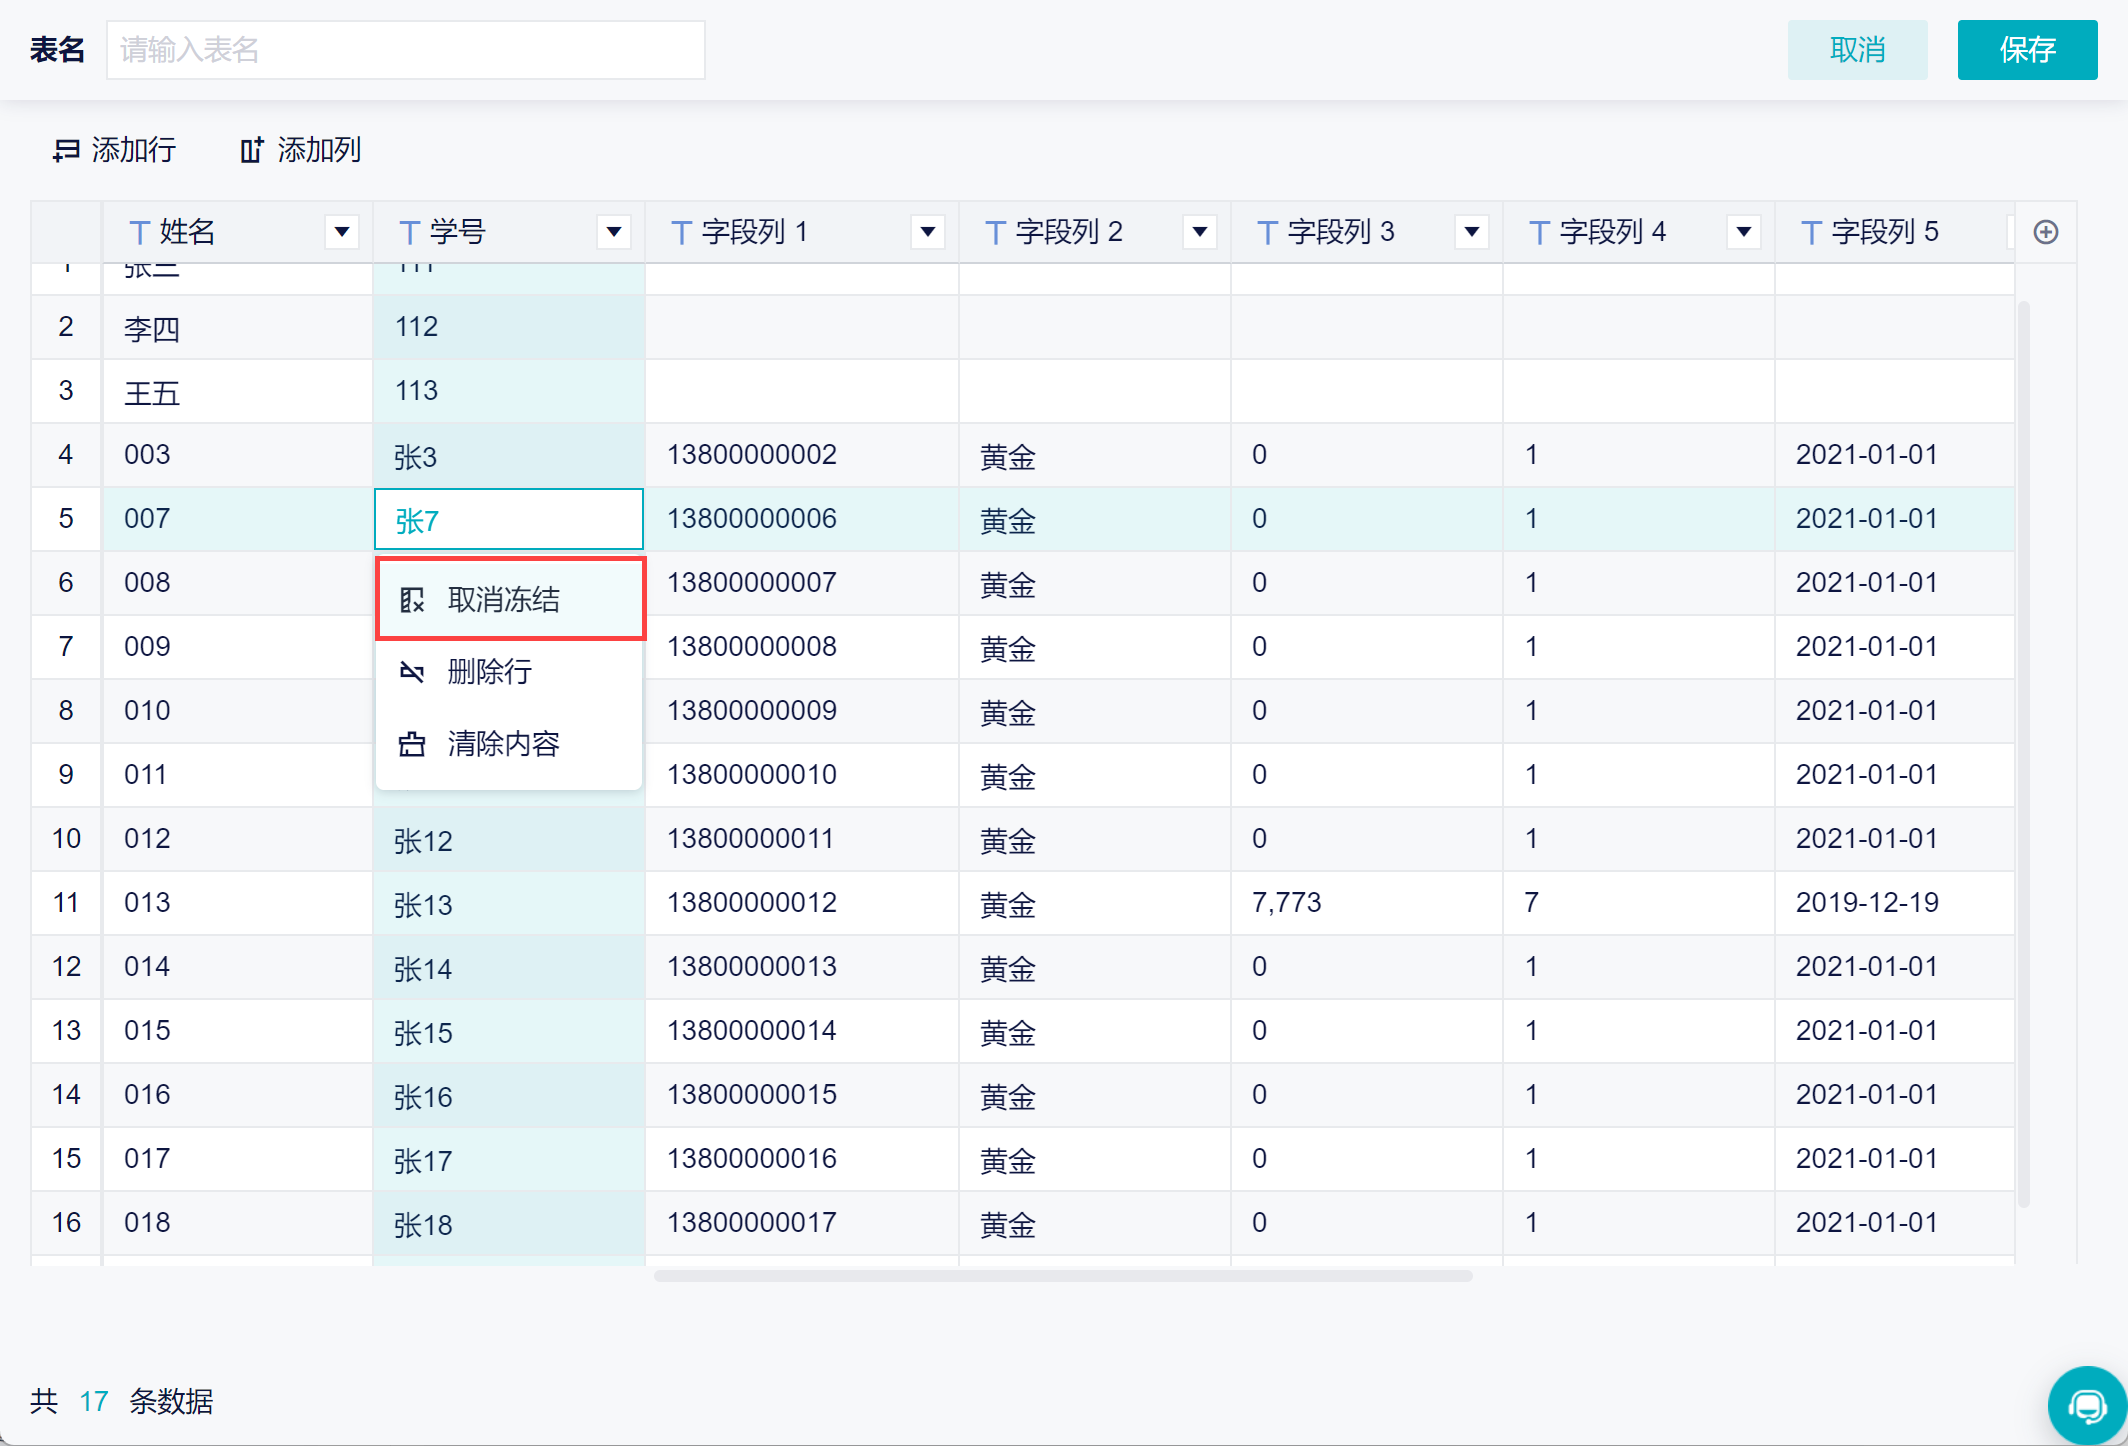This screenshot has height=1446, width=2128.
Task: Choose 清除内容 in the context menu
Action: [504, 744]
